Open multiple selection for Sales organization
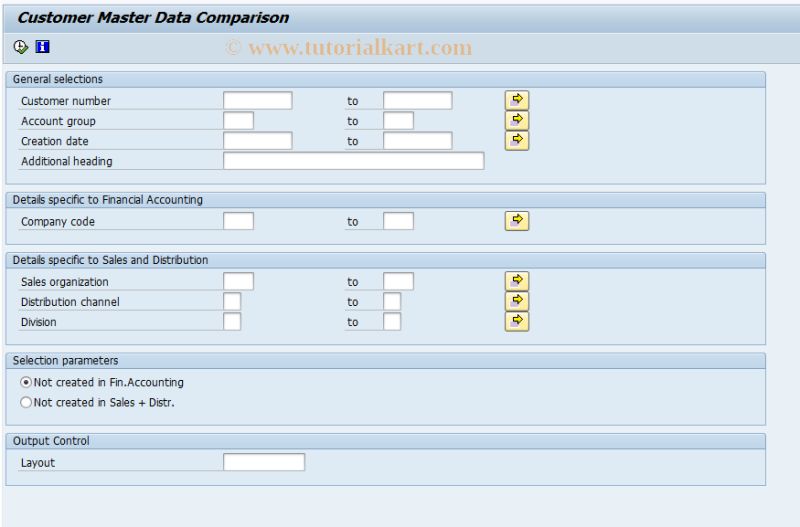The width and height of the screenshot is (800, 527). pyautogui.click(x=517, y=281)
